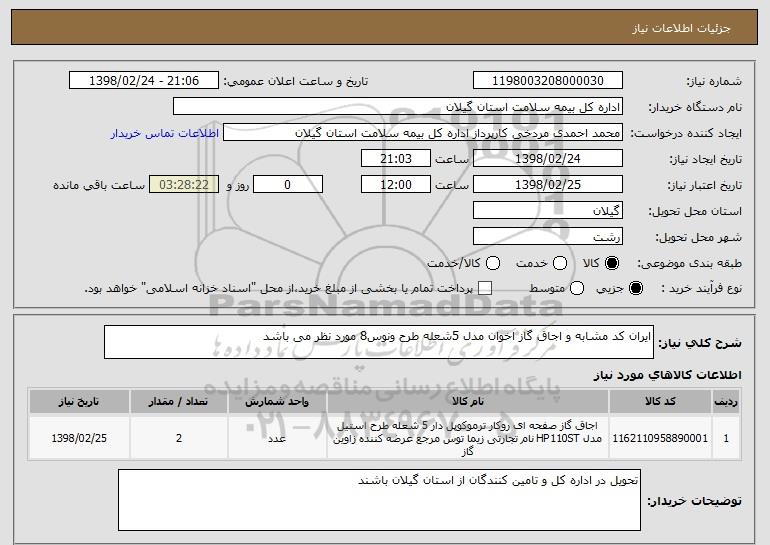Screen dimensions: 770x545
Task: Click the واحد شمارش column header
Action: click(277, 402)
